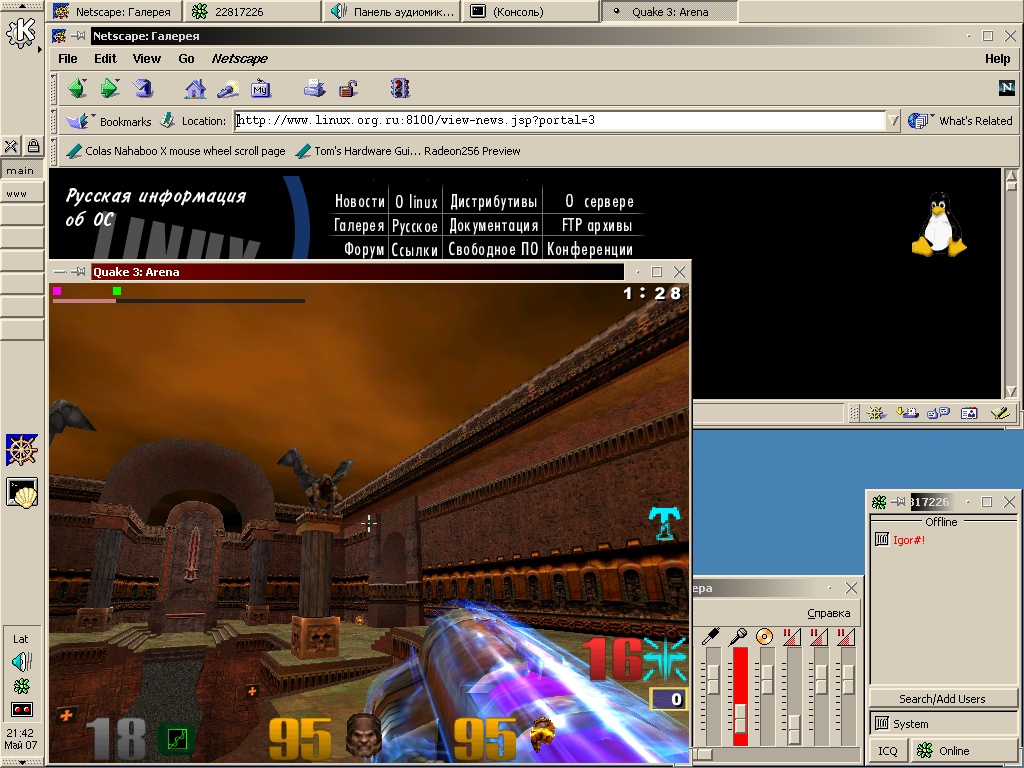Toggle line-in plug channel in mixer
The image size is (1024, 768).
[711, 635]
